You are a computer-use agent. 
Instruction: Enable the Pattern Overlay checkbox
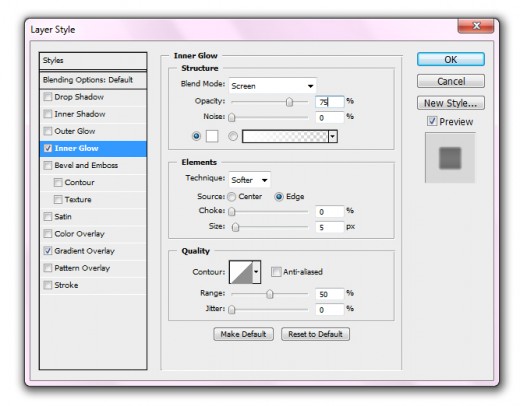pyautogui.click(x=48, y=268)
